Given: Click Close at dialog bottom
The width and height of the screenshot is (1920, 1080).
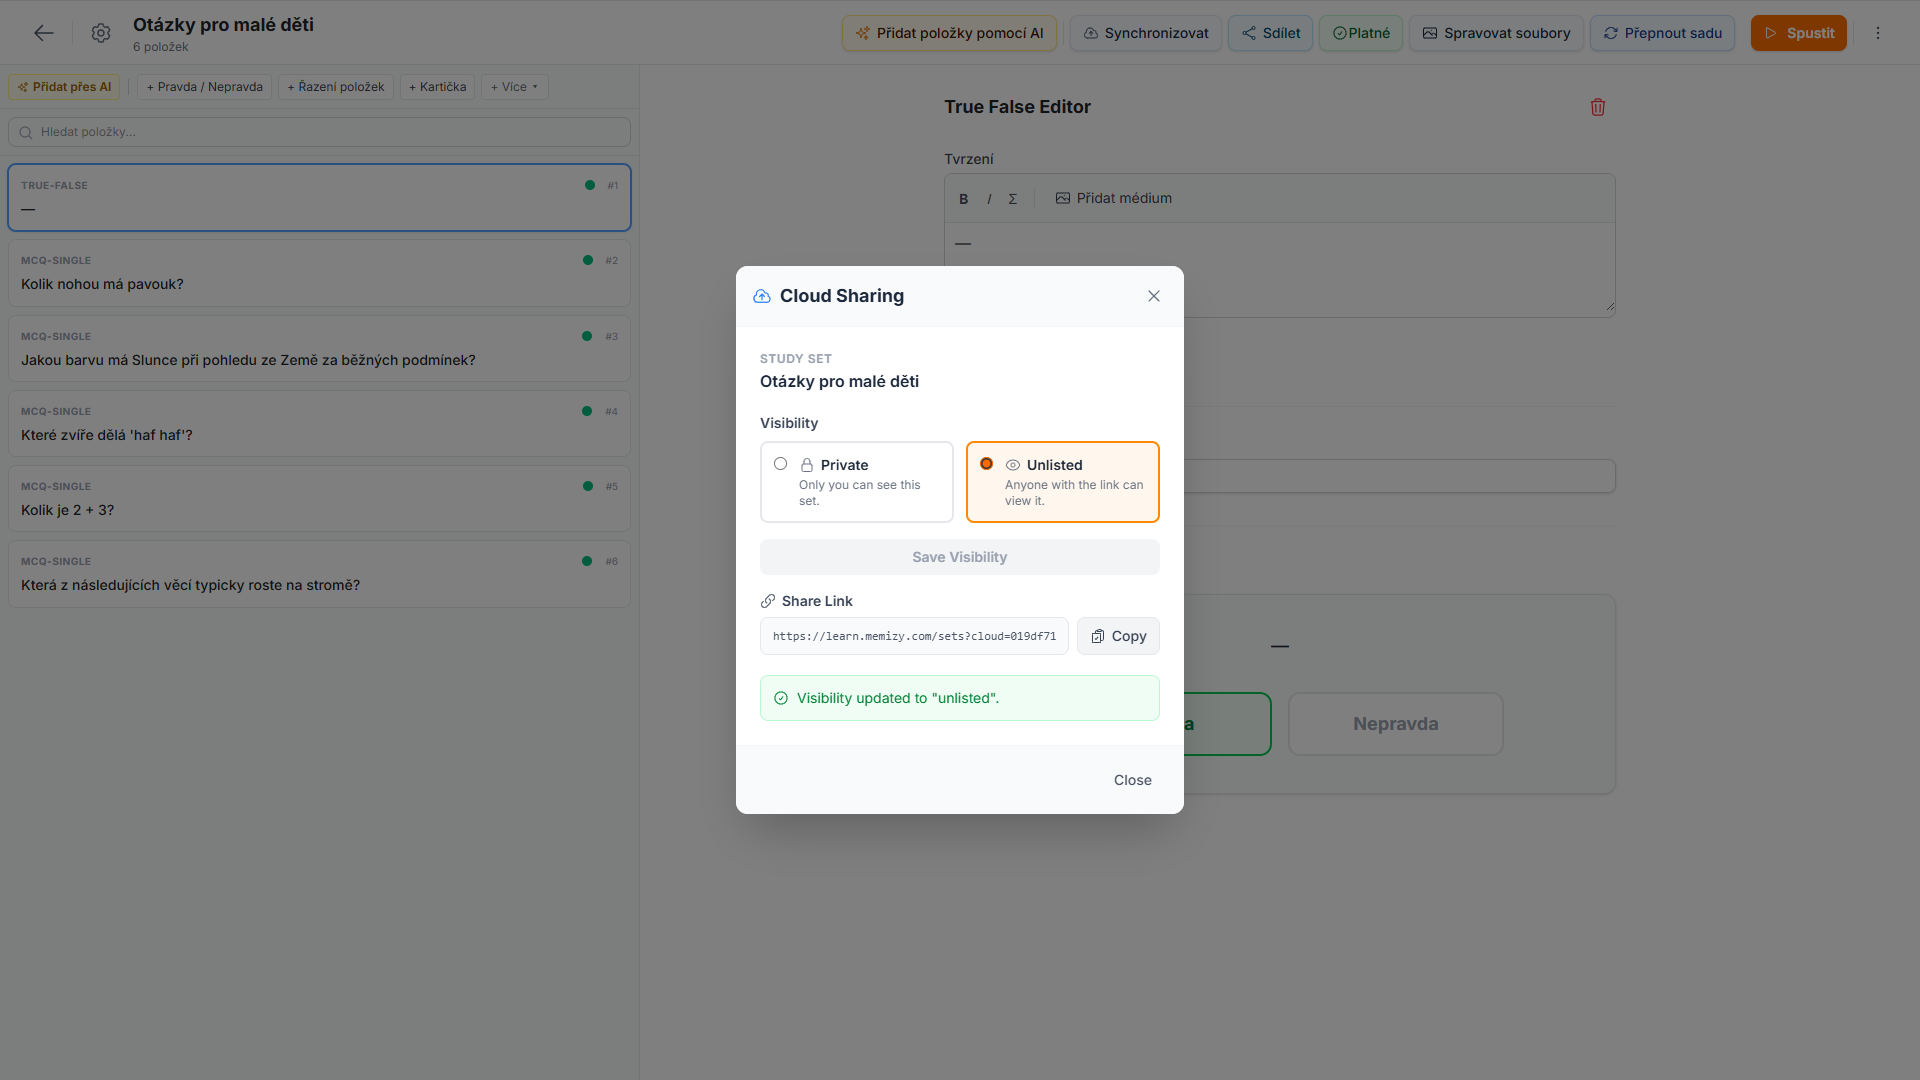Looking at the screenshot, I should [1132, 780].
